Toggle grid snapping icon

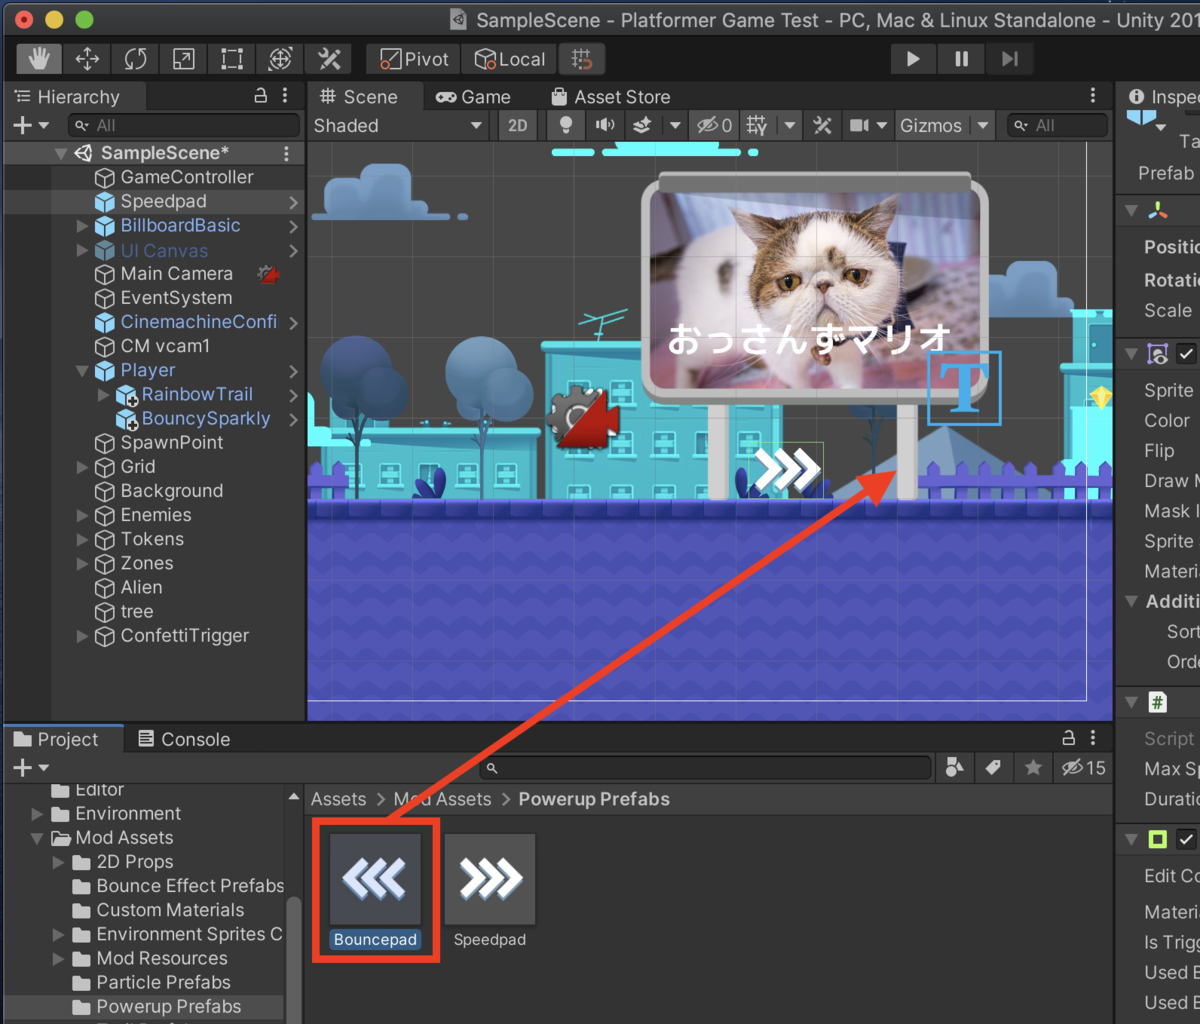[x=582, y=60]
